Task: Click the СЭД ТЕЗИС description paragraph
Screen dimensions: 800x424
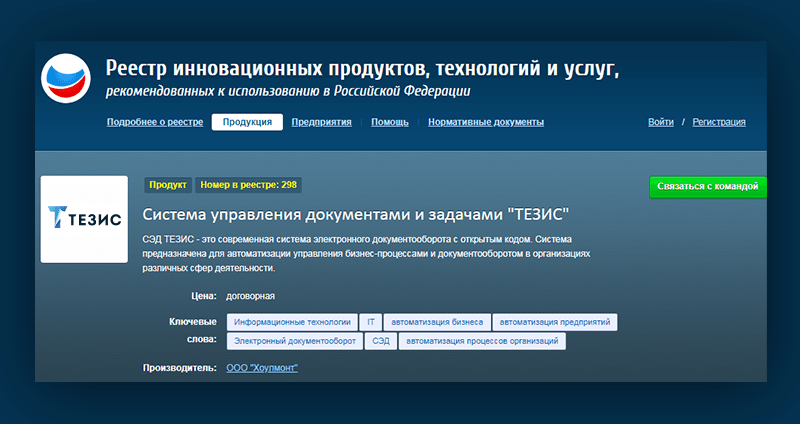Action: (x=366, y=254)
